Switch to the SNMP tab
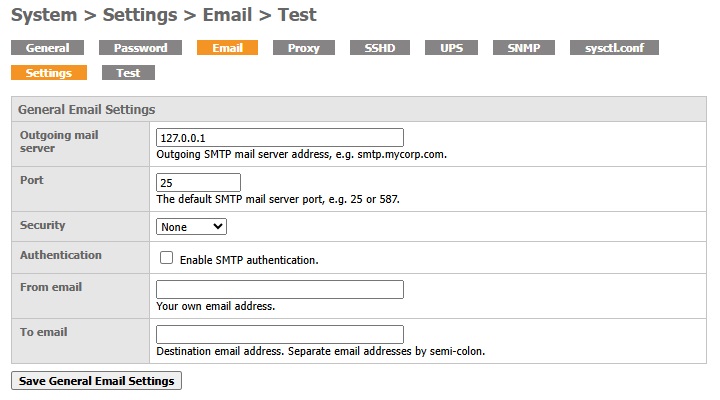This screenshot has height=400, width=720. click(x=523, y=48)
